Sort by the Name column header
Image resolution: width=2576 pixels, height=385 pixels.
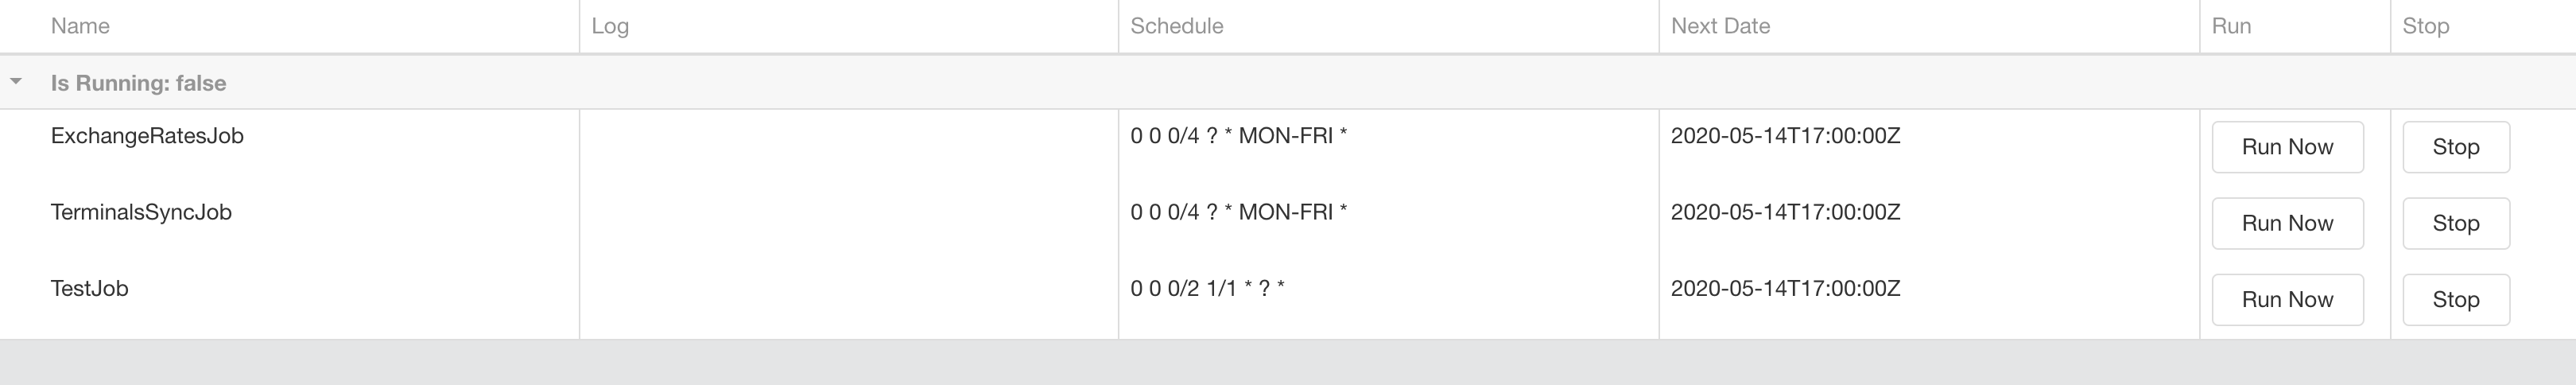click(x=80, y=26)
